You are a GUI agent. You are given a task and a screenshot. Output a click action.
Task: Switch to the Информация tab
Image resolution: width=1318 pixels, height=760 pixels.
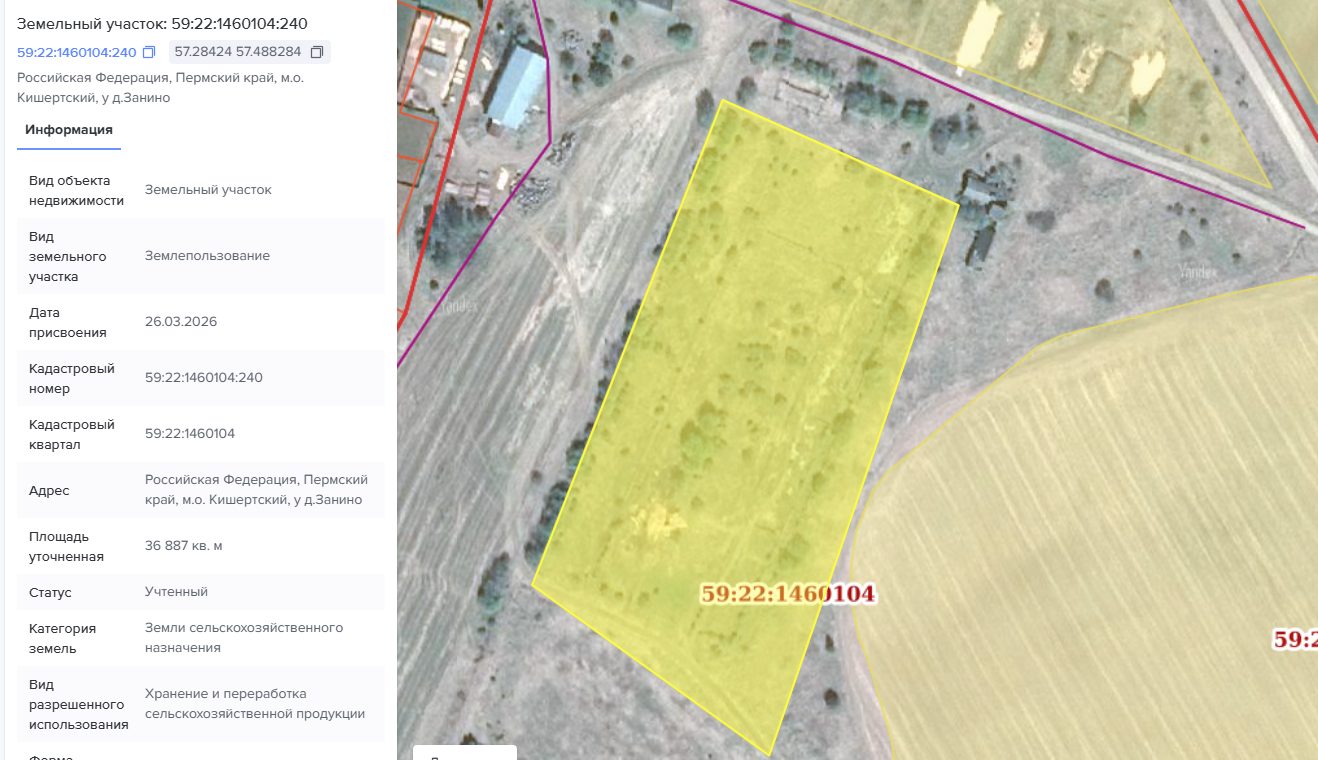coord(69,130)
